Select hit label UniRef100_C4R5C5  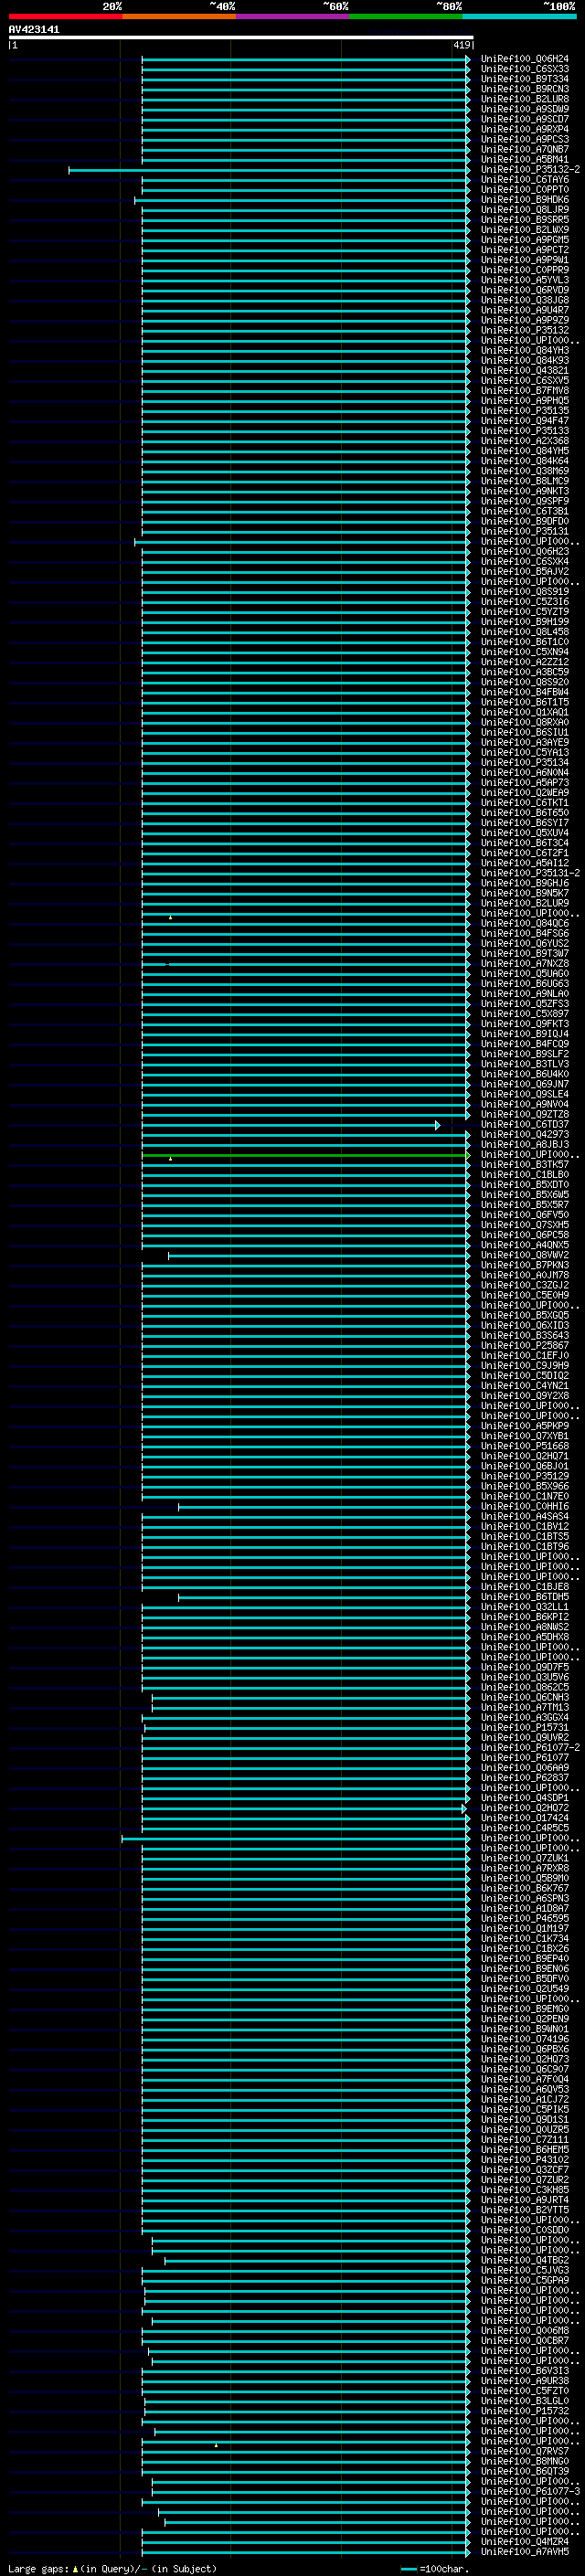525,1828
